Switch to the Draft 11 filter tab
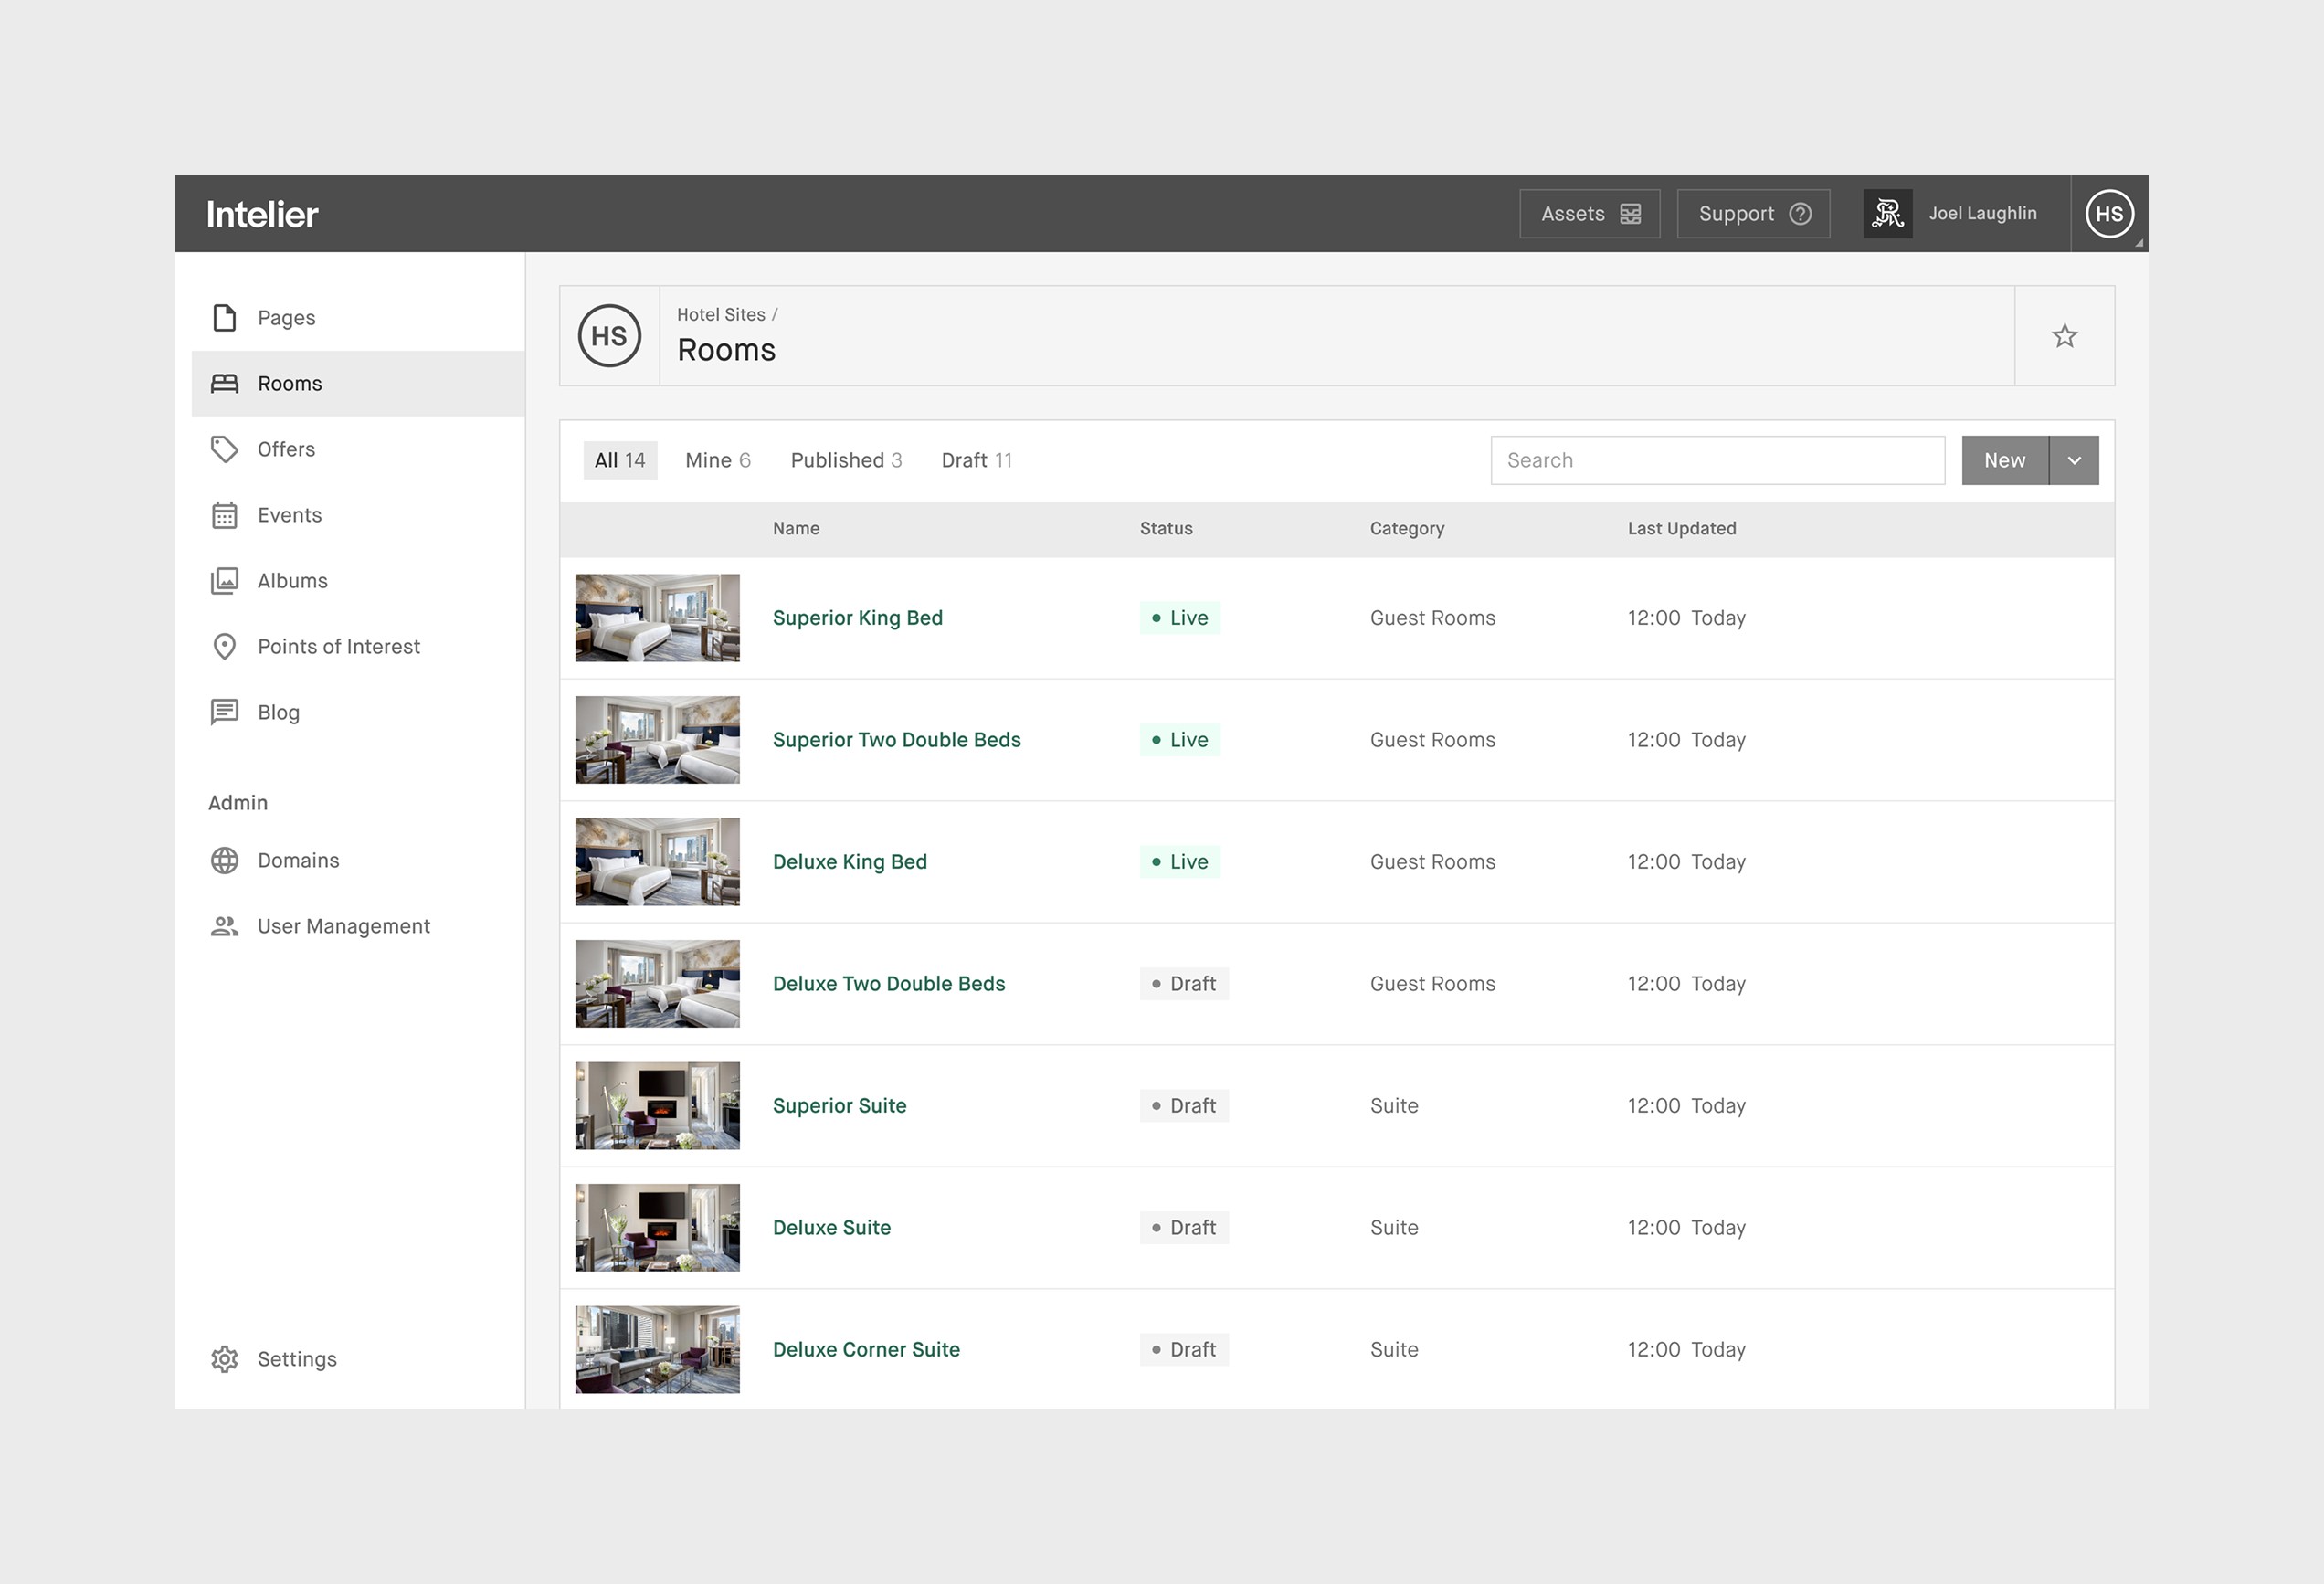2324x1584 pixels. (x=977, y=460)
